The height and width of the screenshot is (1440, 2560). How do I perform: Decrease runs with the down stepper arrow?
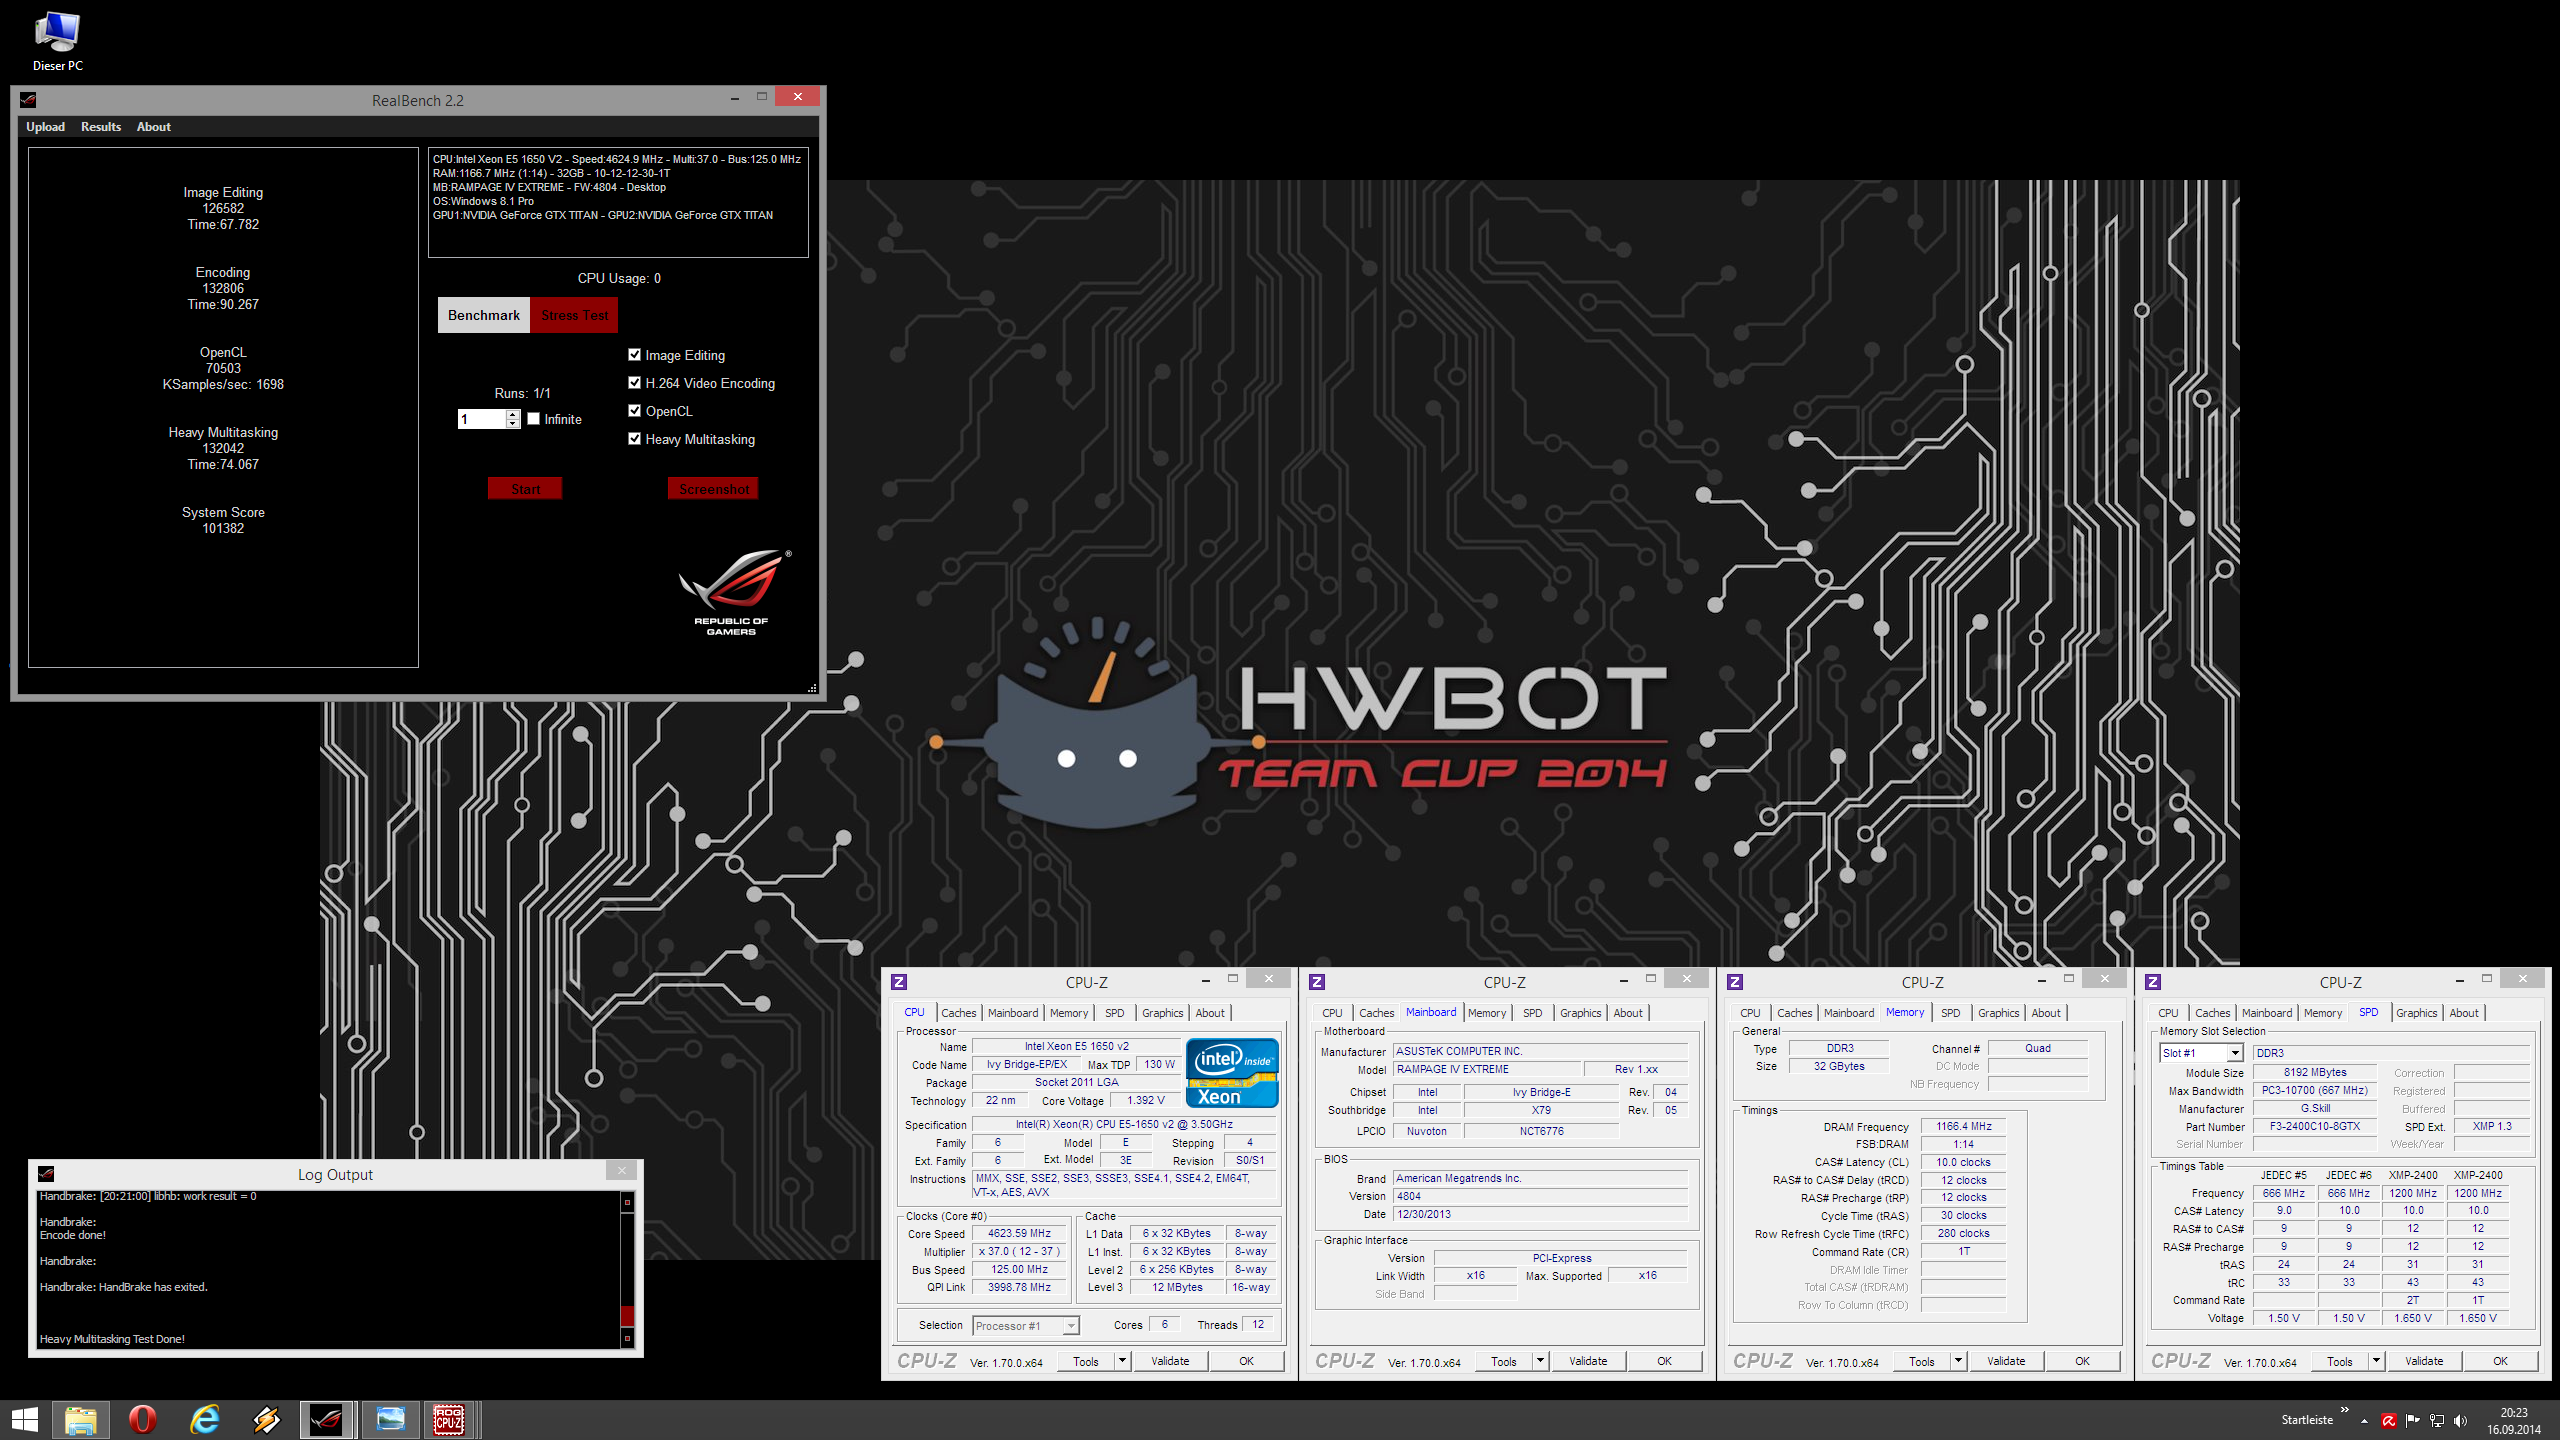513,424
